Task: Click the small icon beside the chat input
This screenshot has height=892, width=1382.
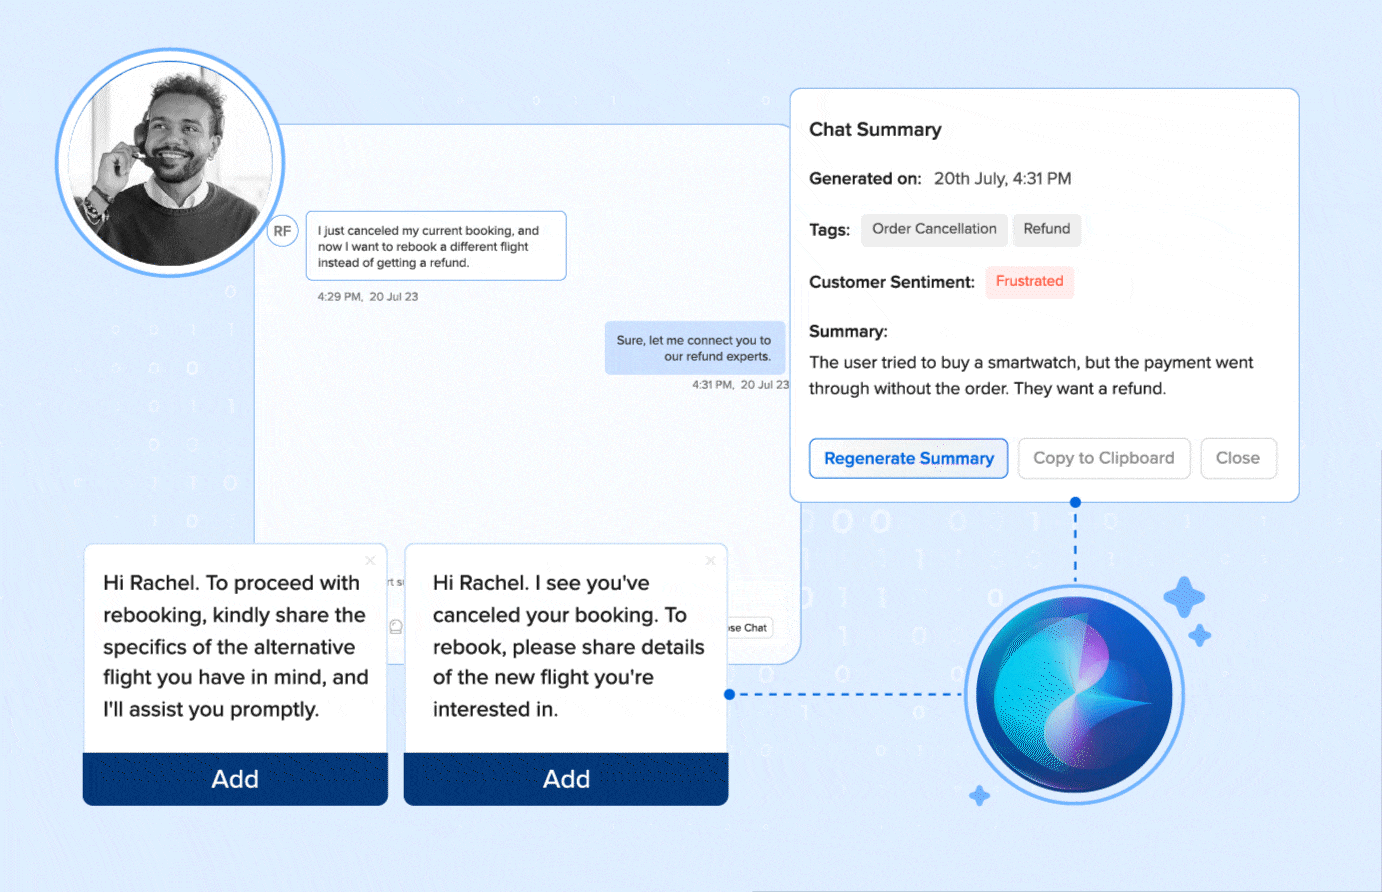Action: coord(396,627)
